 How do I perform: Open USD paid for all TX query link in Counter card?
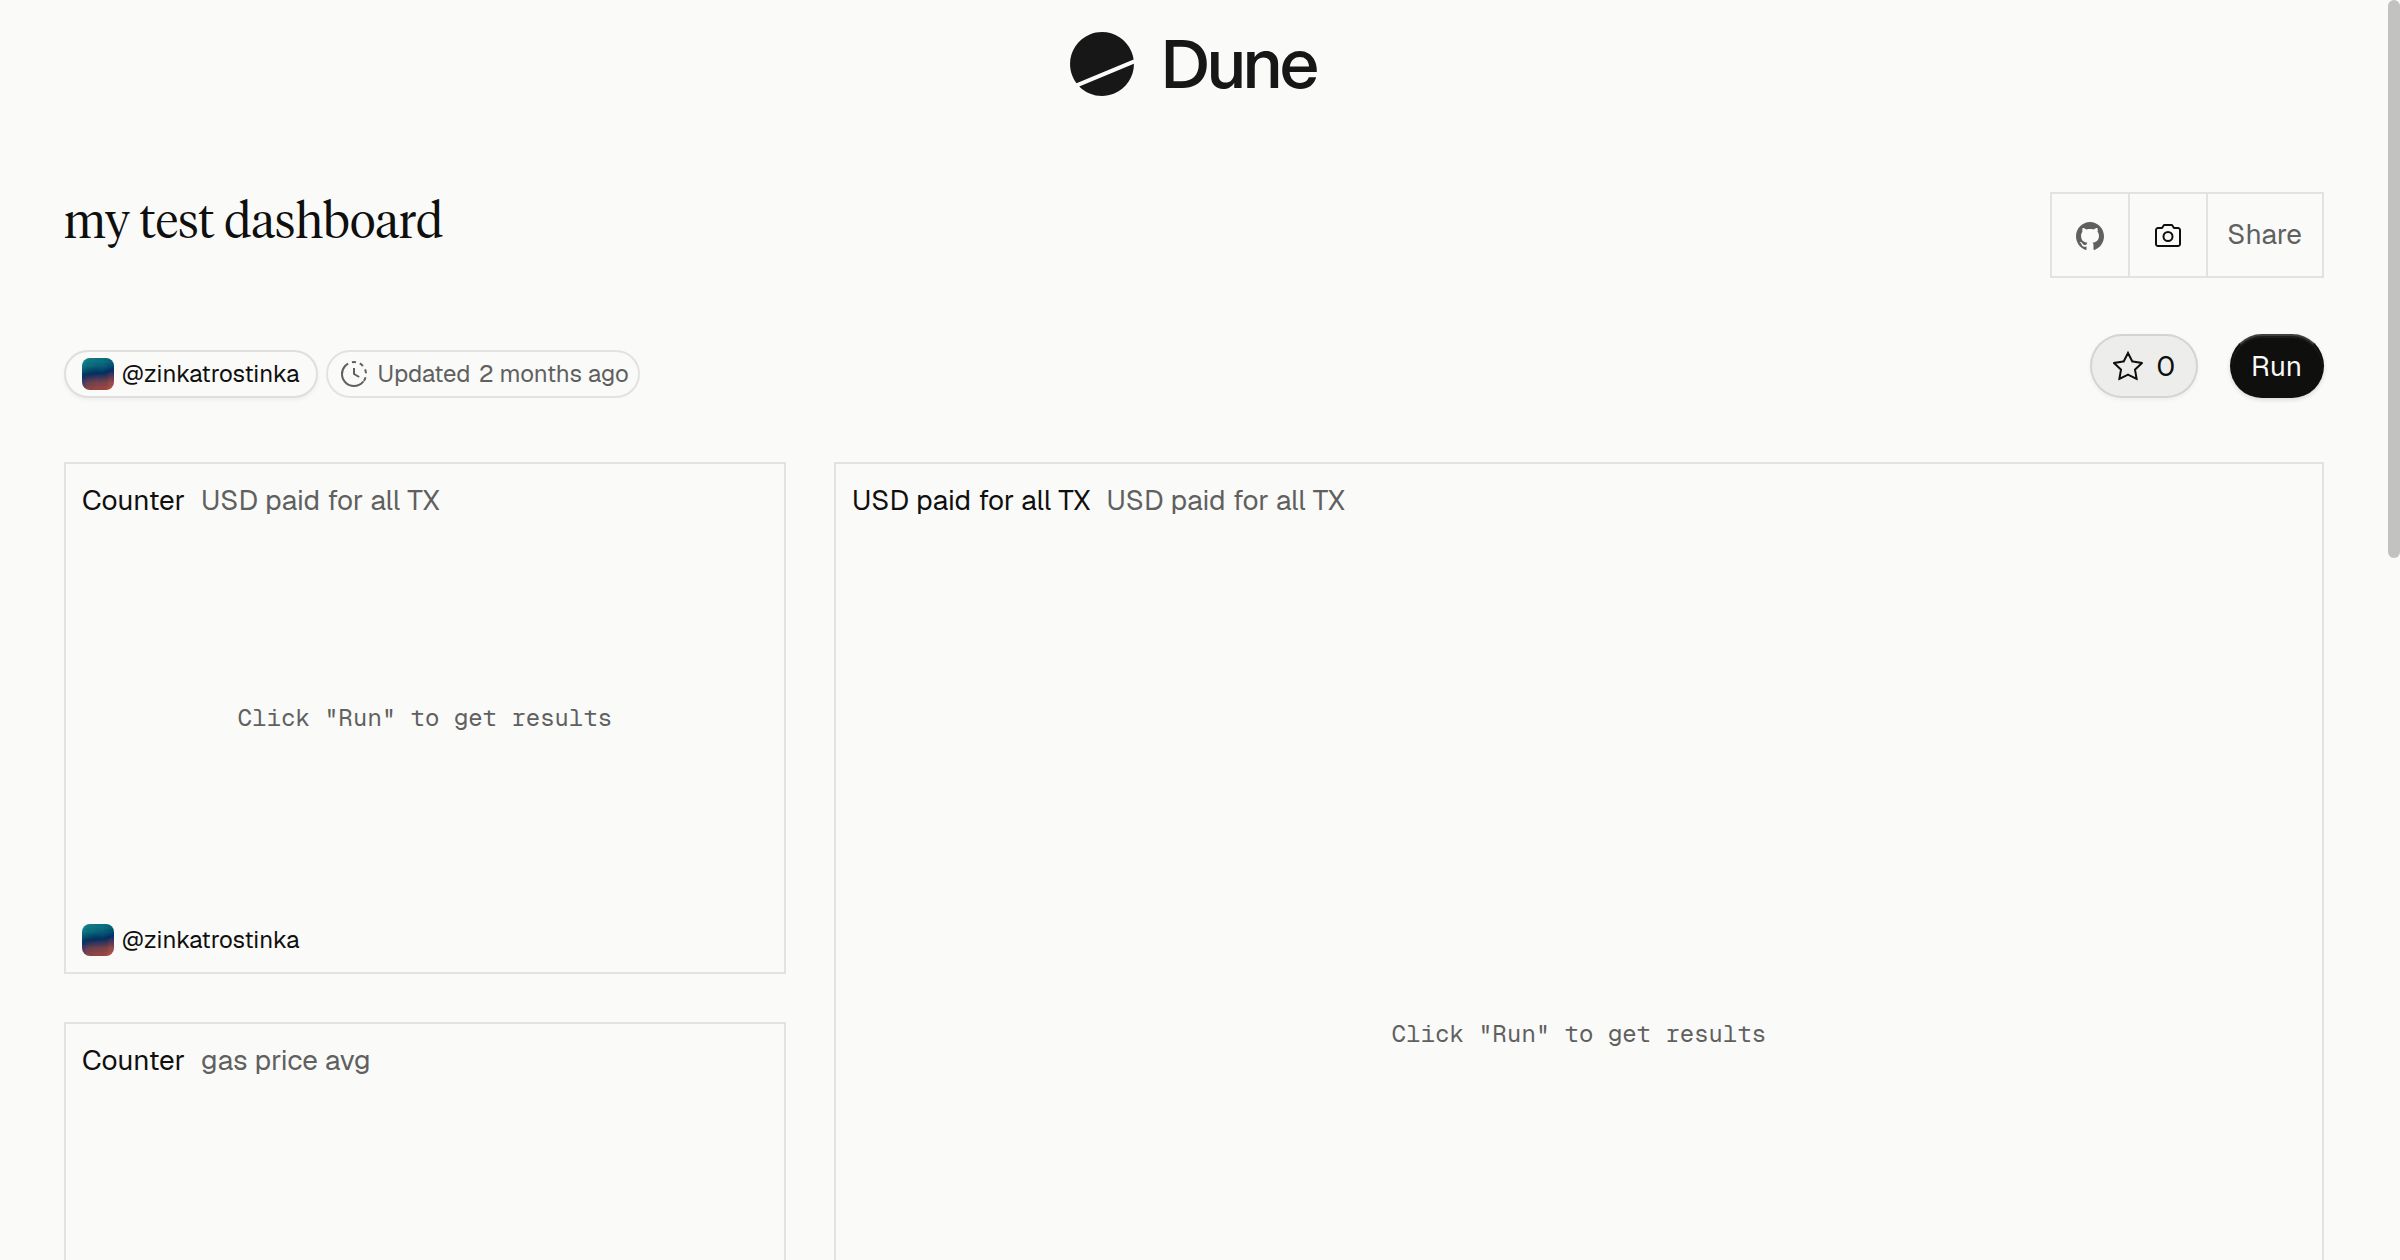[x=320, y=500]
